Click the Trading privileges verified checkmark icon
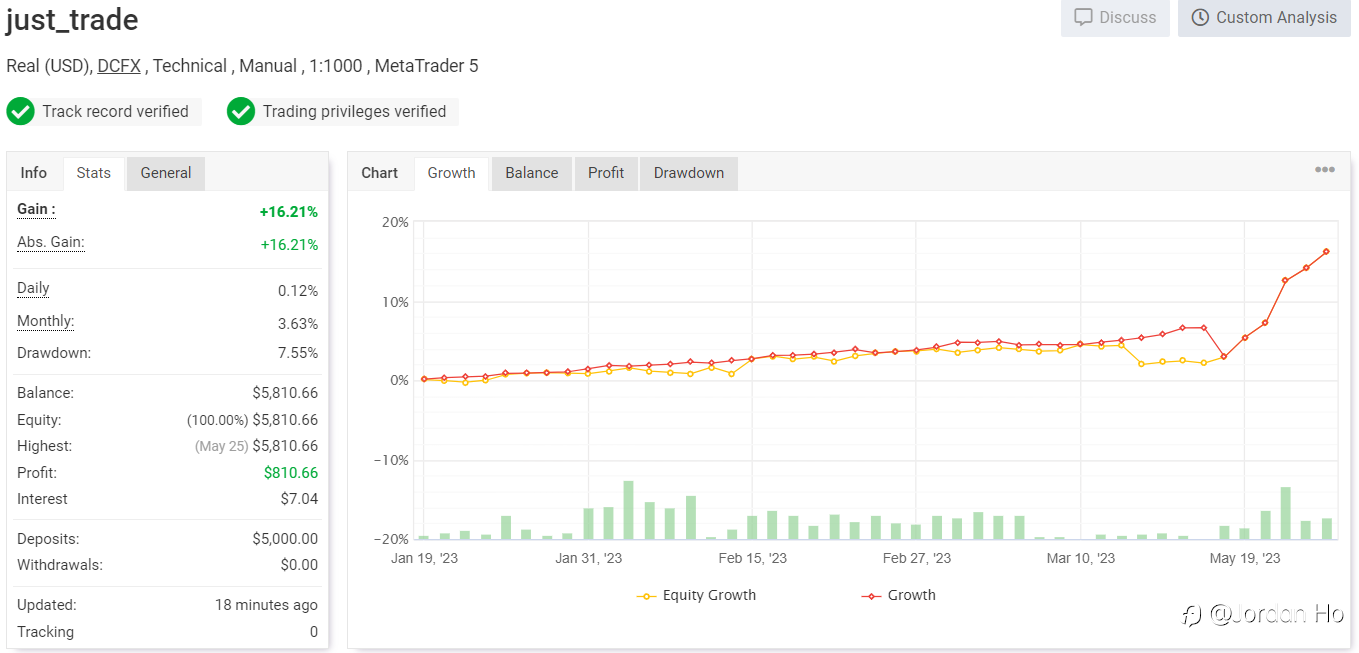 point(241,111)
